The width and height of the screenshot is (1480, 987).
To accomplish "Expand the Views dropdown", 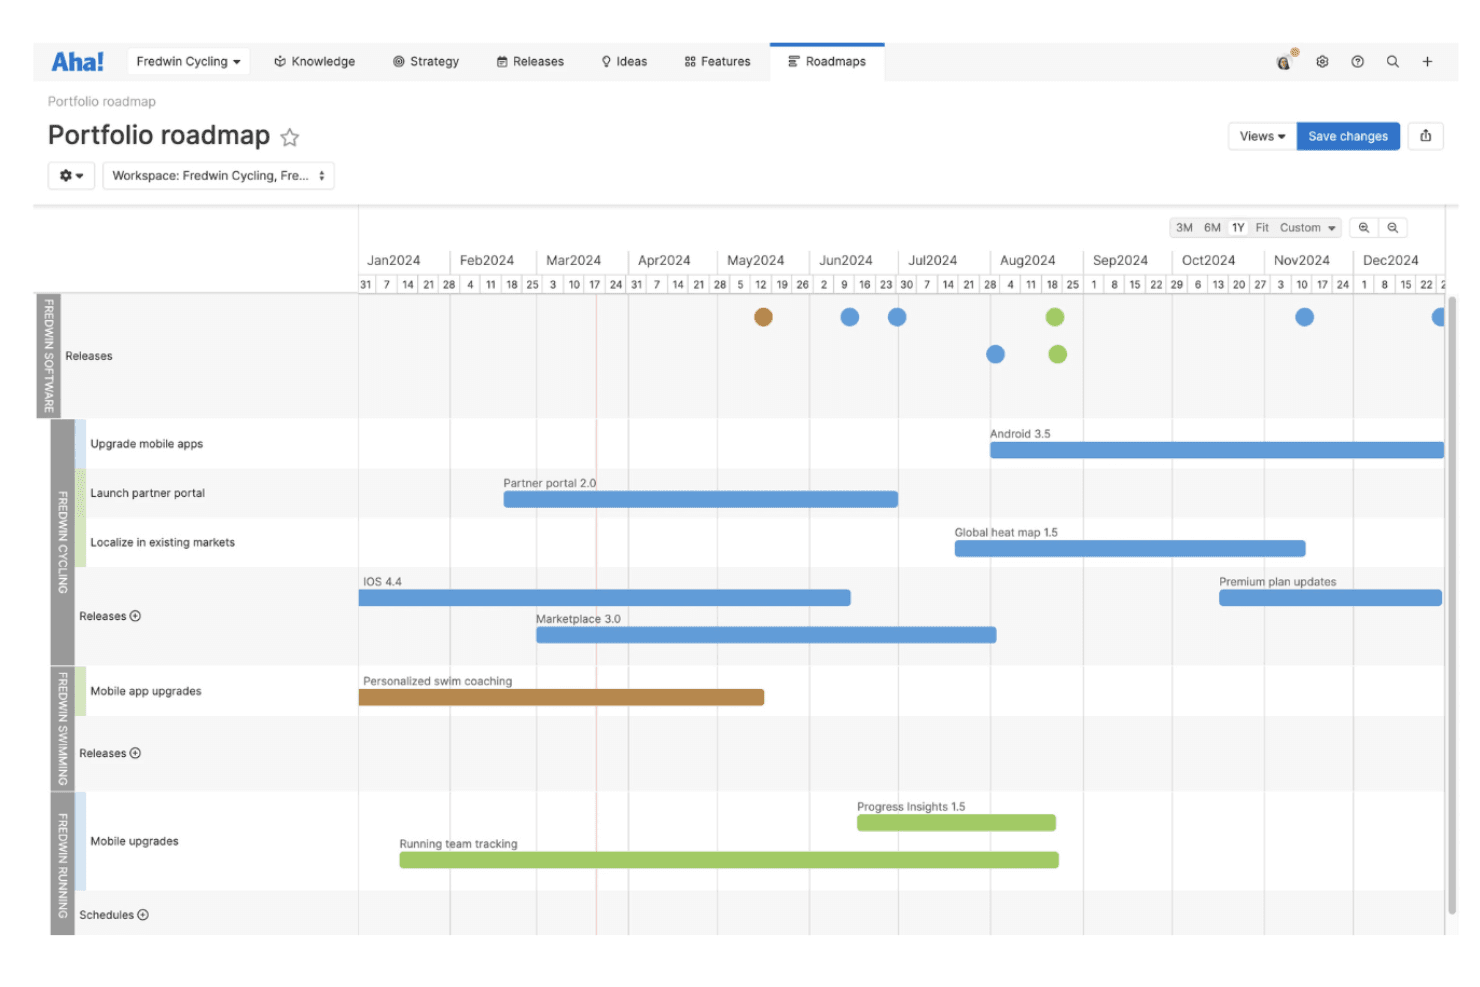I will coord(1262,136).
